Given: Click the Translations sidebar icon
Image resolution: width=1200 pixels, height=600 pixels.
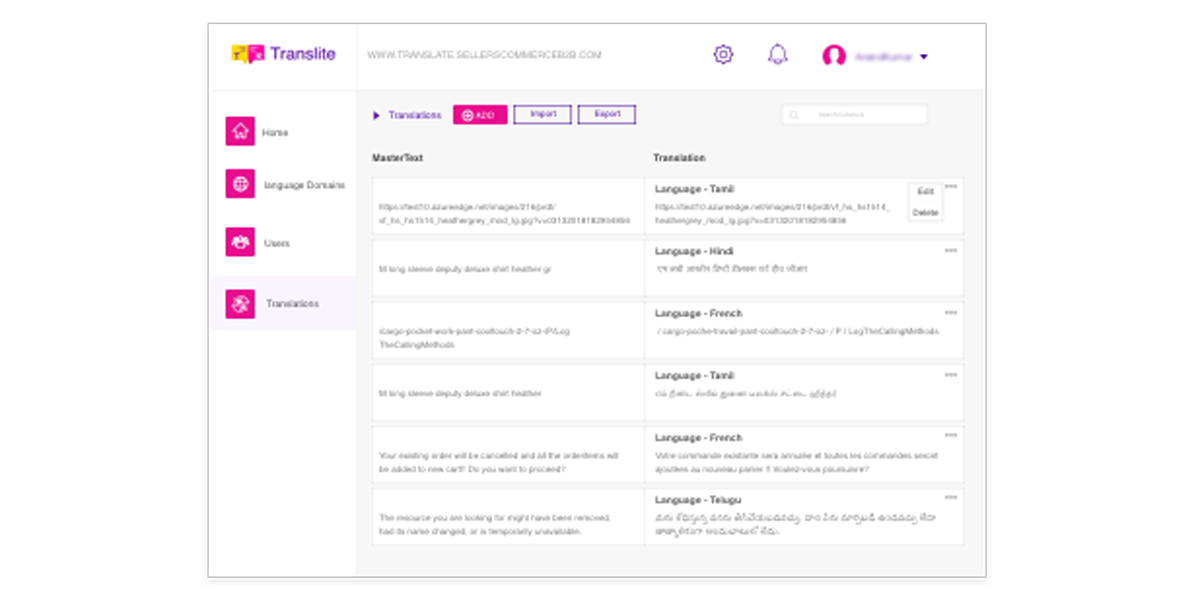Looking at the screenshot, I should tap(240, 303).
